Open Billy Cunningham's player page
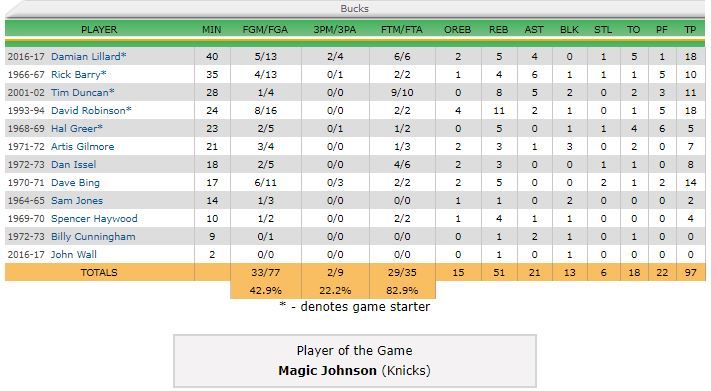The height and width of the screenshot is (391, 711). [93, 237]
